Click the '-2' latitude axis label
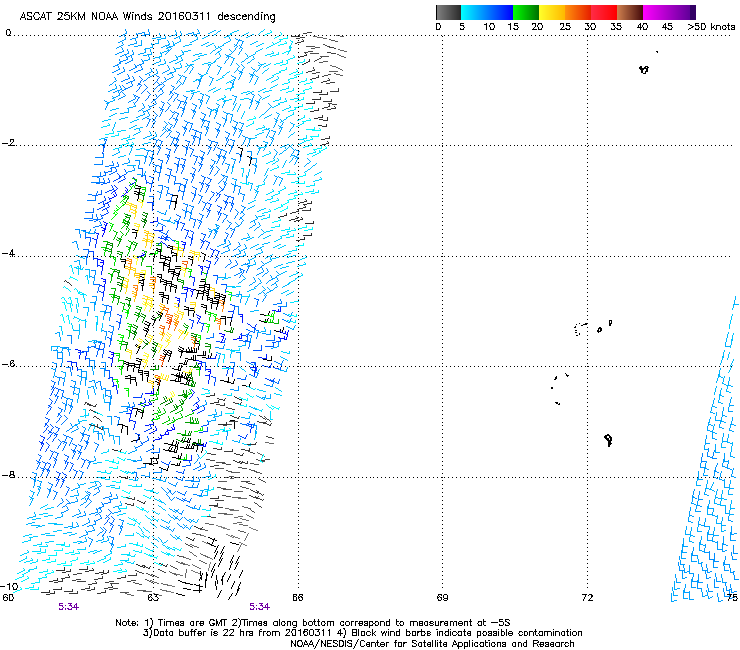The width and height of the screenshot is (740, 650). point(8,143)
